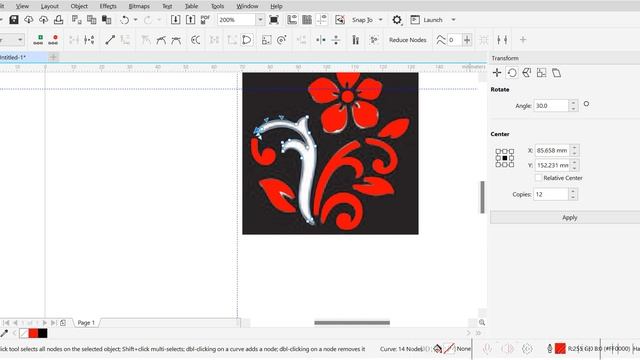
Task: Click the Convert to line icon
Action: [110, 40]
